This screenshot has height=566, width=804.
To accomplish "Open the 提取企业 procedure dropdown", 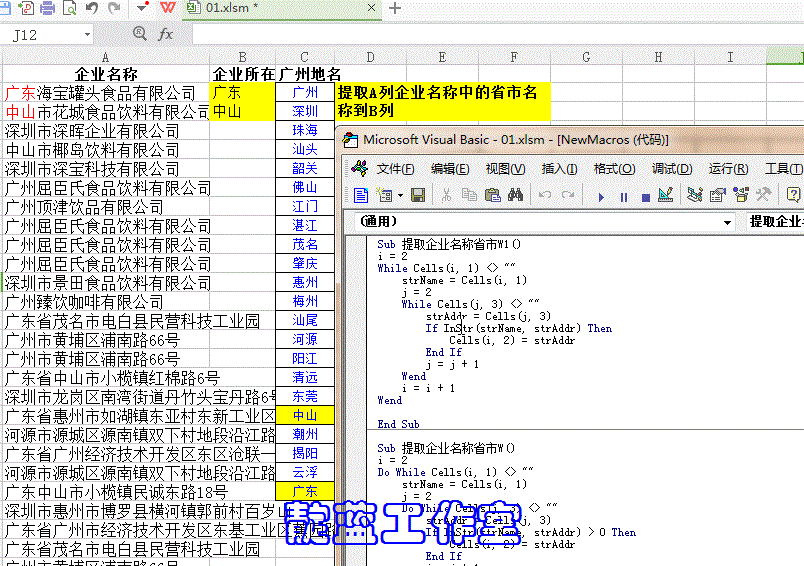I will point(774,221).
